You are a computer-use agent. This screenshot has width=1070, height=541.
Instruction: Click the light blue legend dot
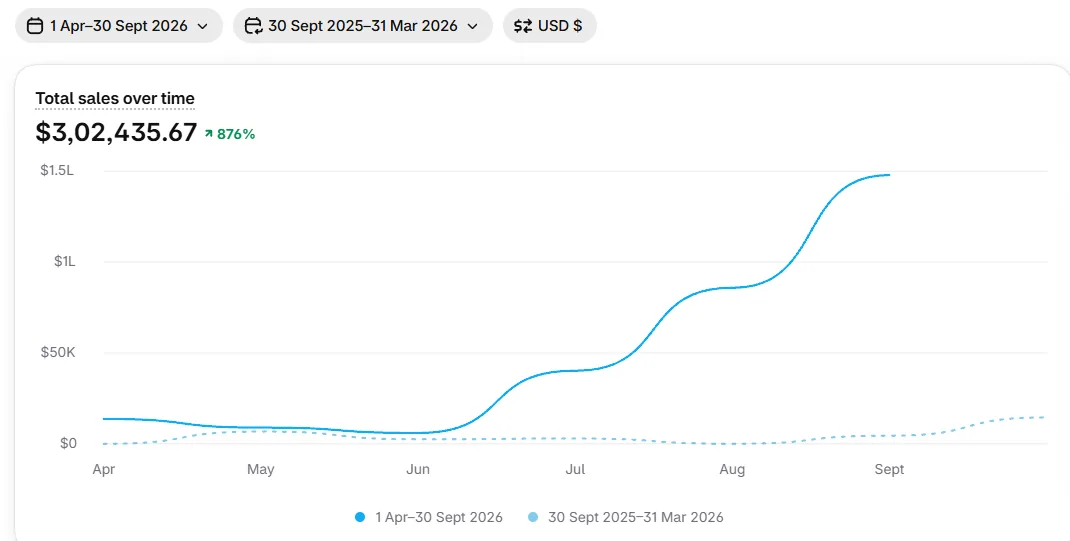click(534, 517)
